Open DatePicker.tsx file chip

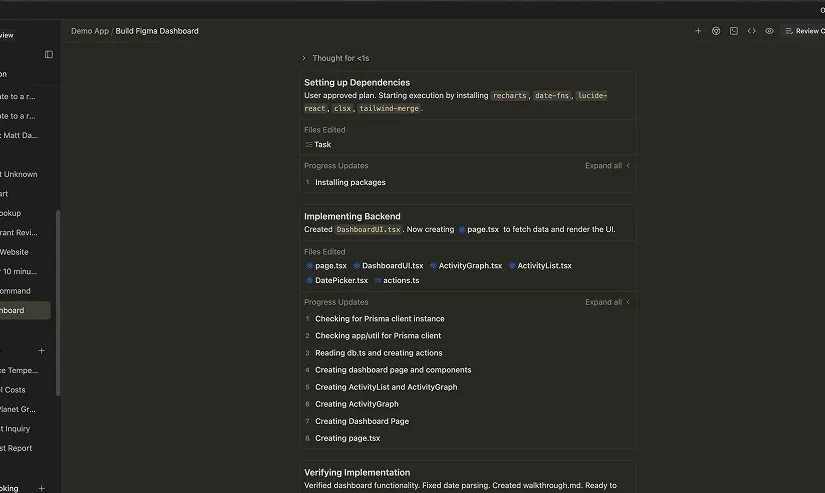[337, 280]
